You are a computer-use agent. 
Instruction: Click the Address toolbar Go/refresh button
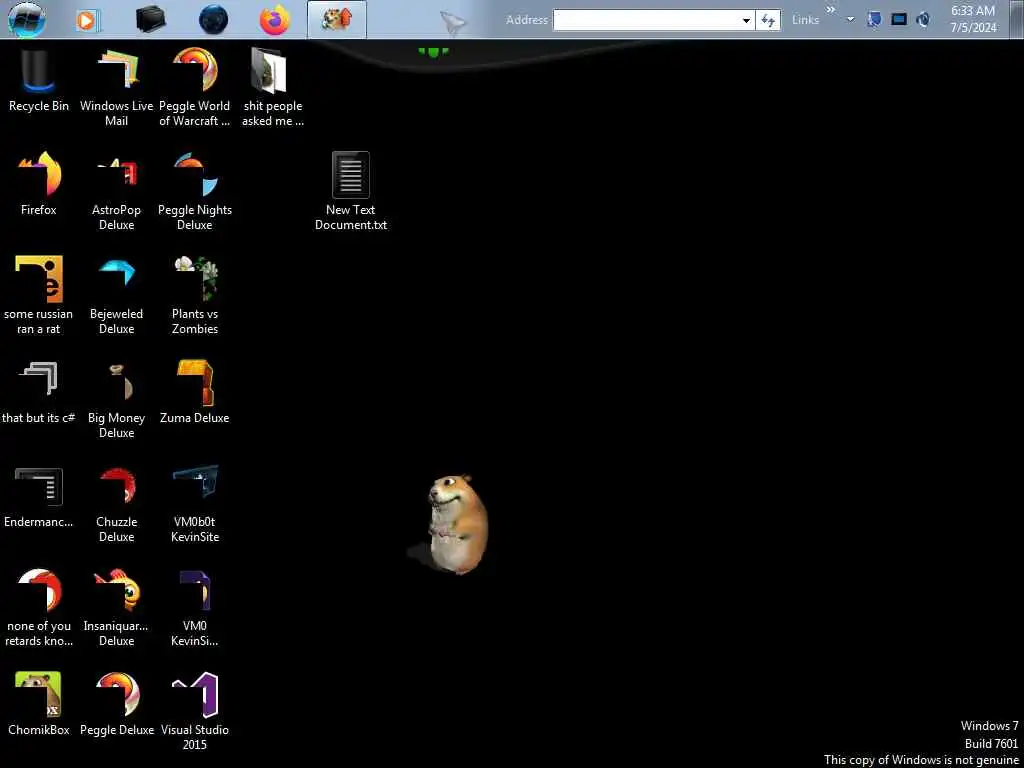(x=768, y=21)
